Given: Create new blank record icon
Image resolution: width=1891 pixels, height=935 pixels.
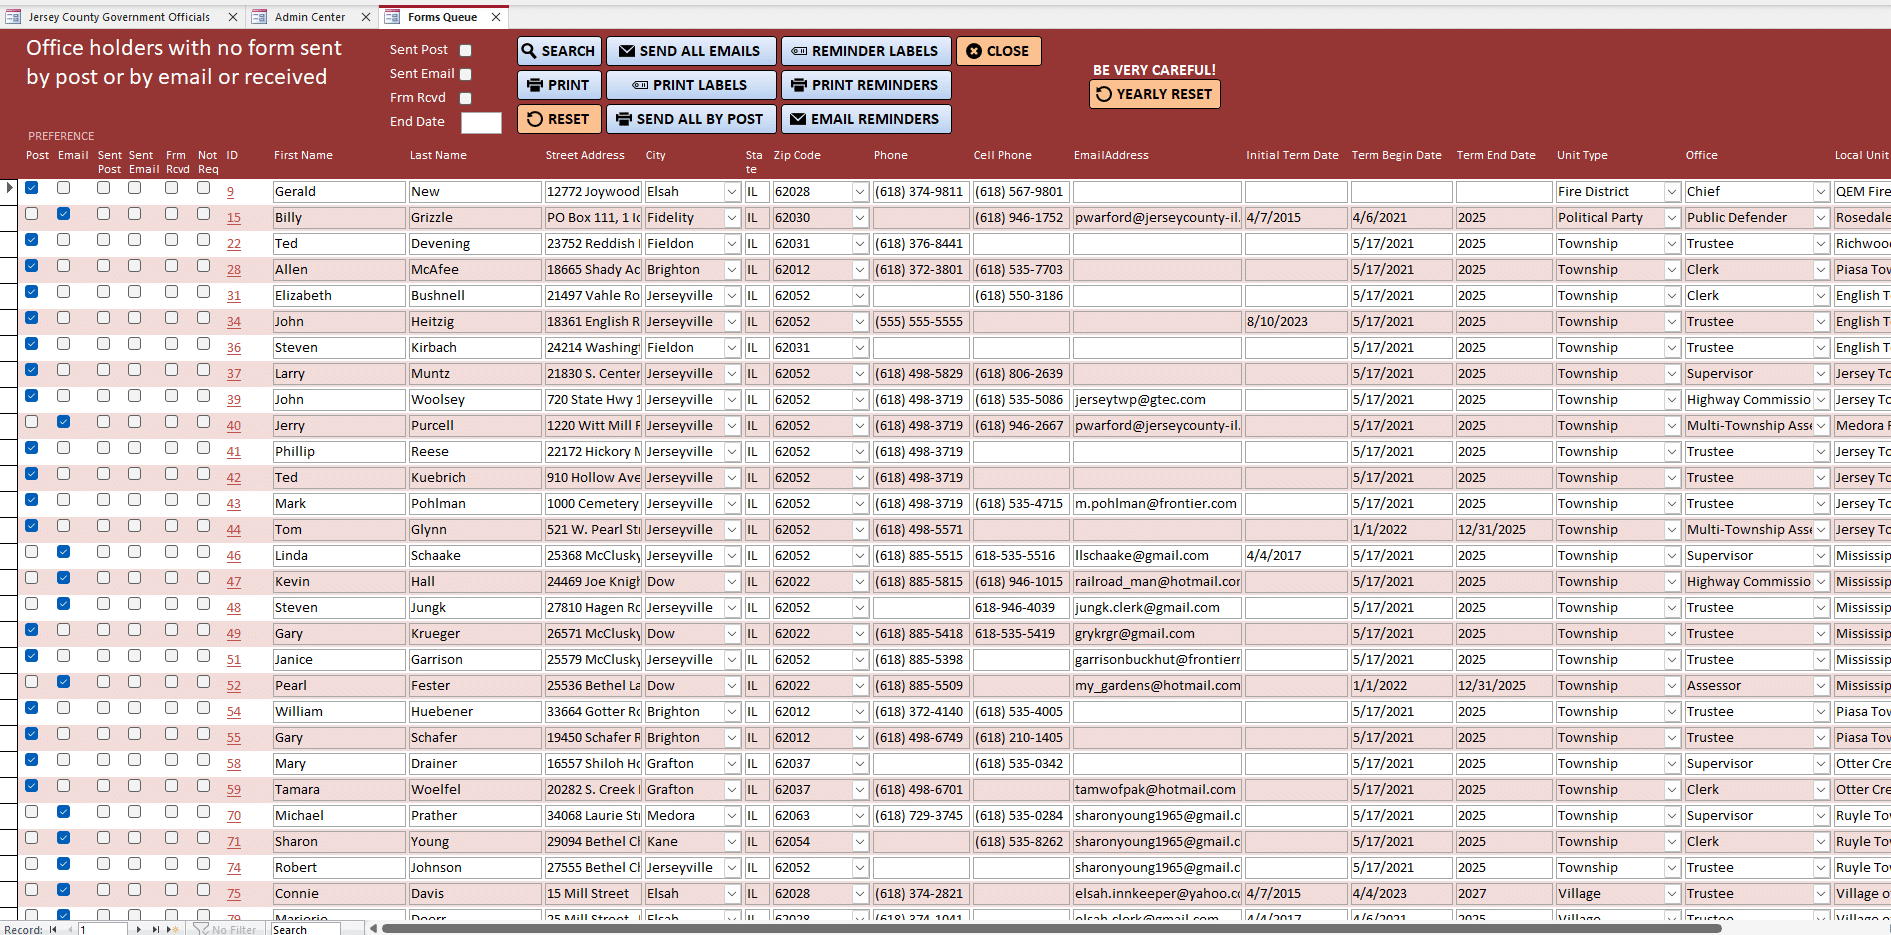Looking at the screenshot, I should [x=172, y=929].
